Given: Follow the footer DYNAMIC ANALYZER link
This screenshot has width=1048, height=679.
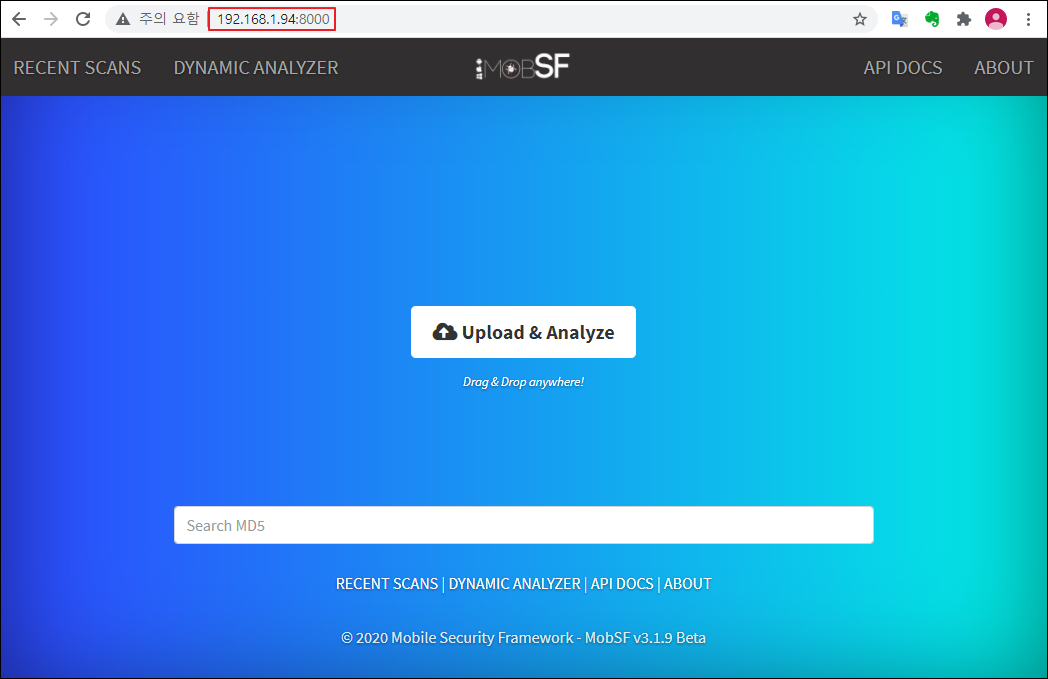Looking at the screenshot, I should coord(515,583).
